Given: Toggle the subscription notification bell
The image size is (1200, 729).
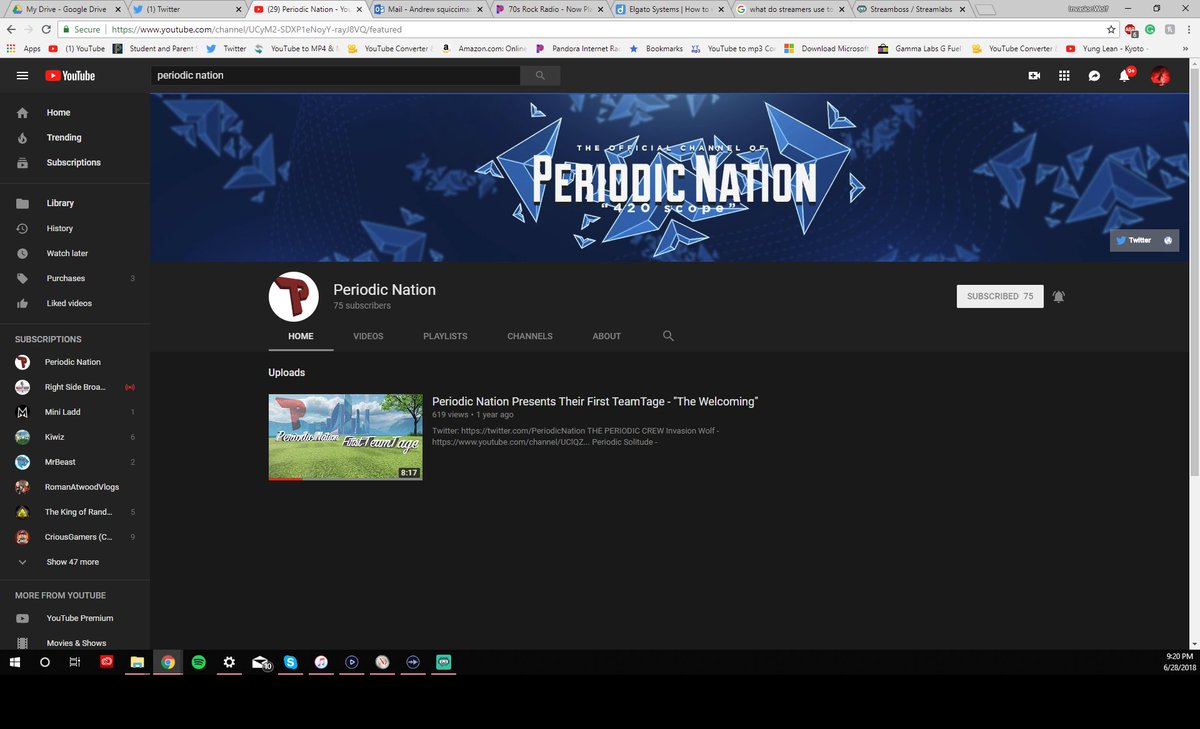Looking at the screenshot, I should (x=1059, y=296).
